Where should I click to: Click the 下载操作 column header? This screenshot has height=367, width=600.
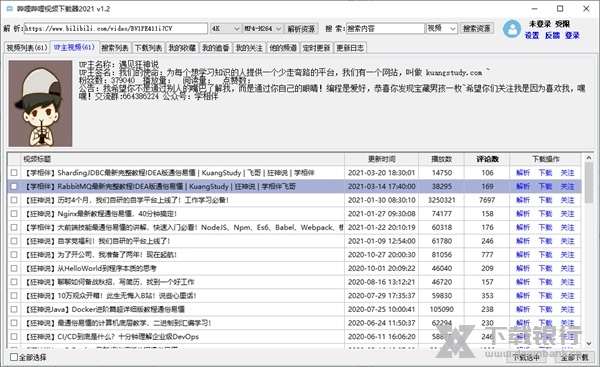click(x=546, y=159)
